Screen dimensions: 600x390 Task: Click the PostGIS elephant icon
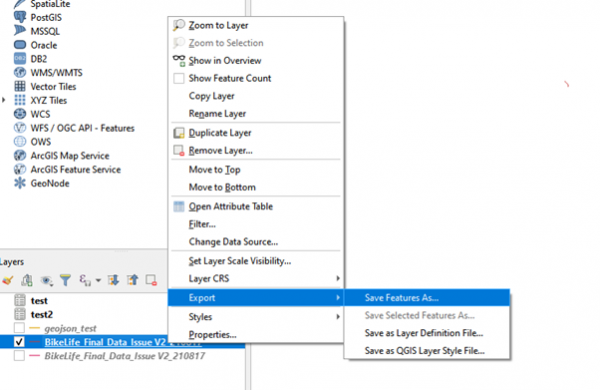[20, 17]
